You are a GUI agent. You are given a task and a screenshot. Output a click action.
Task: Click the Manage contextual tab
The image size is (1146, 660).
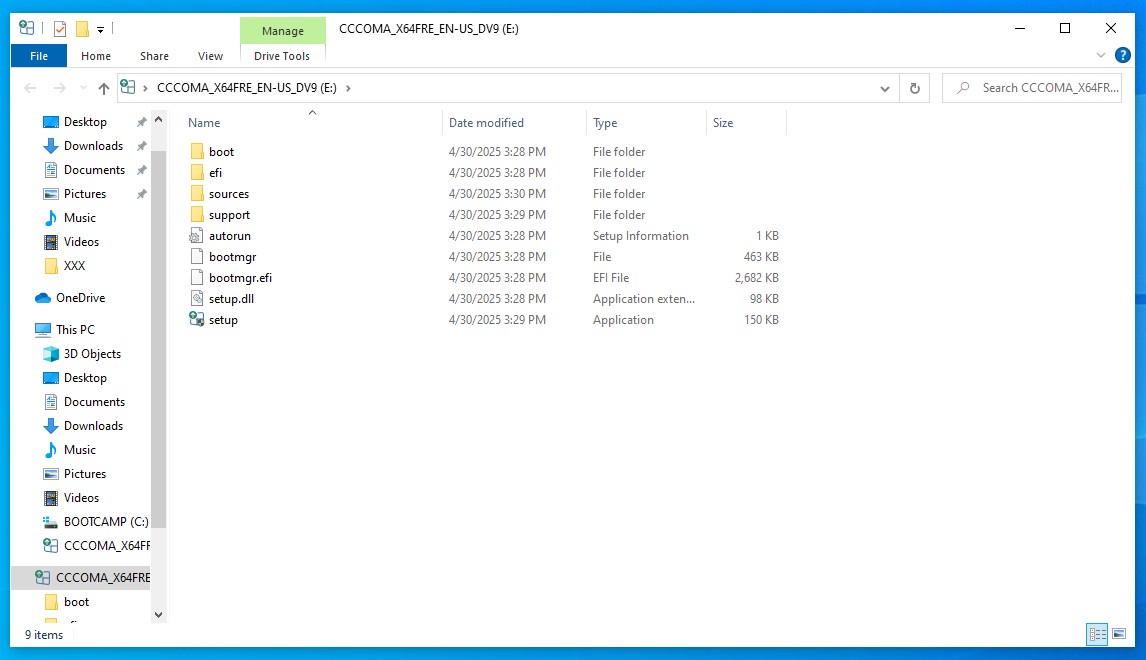click(283, 31)
